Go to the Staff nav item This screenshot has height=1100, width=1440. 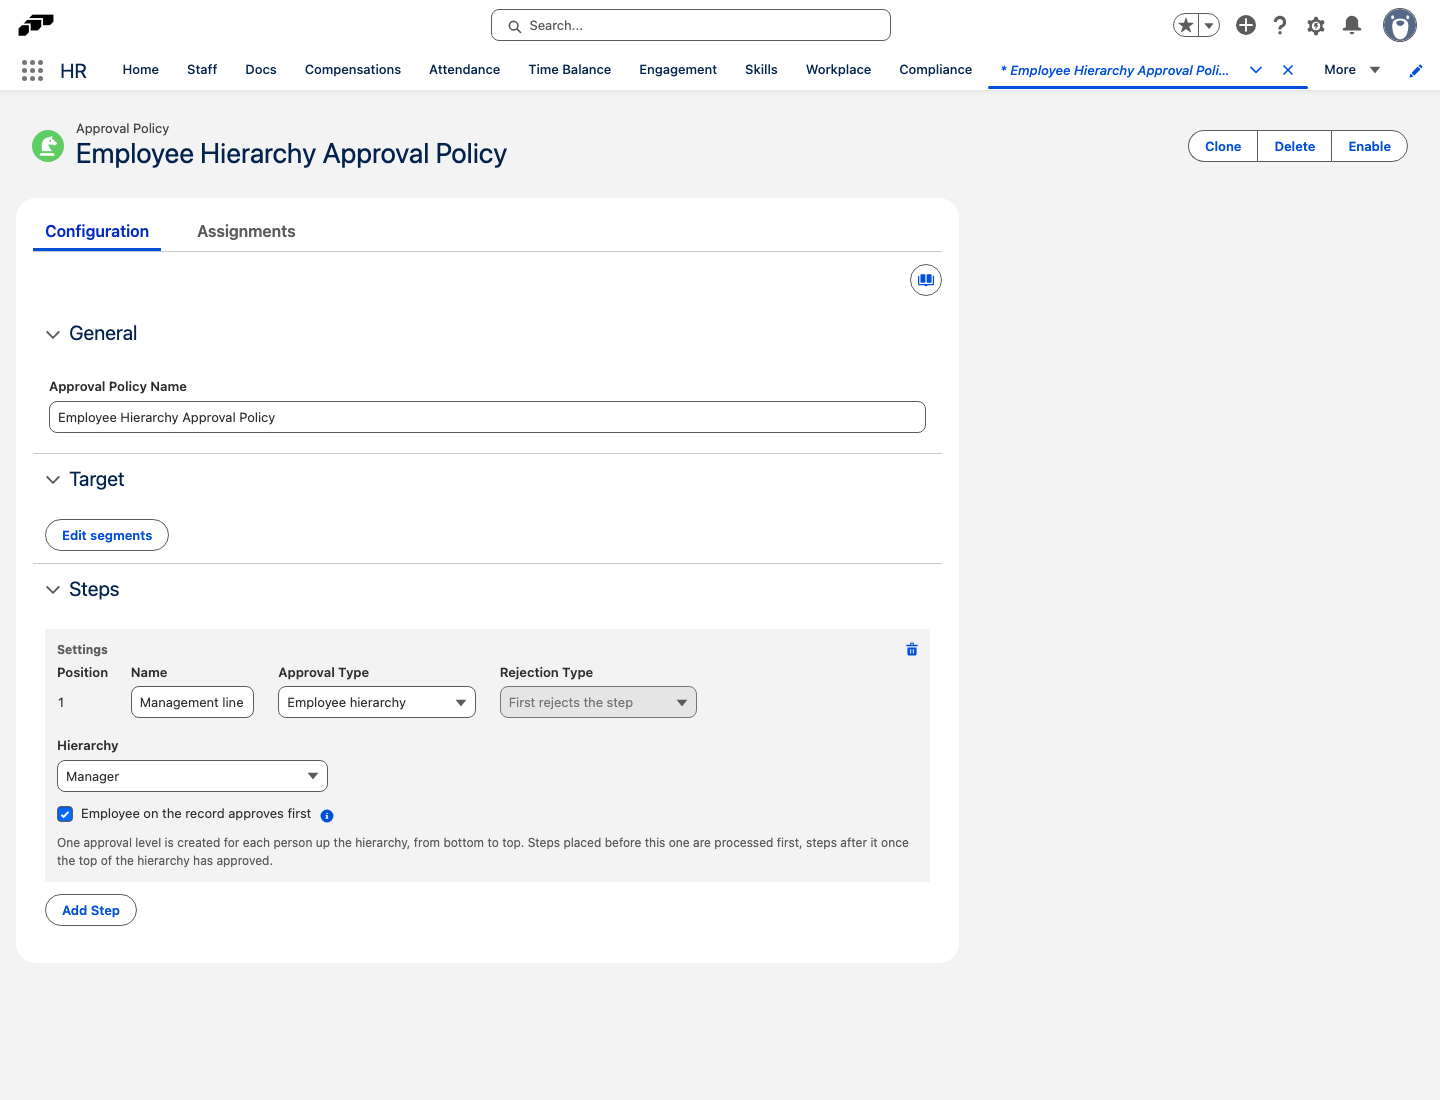pyautogui.click(x=202, y=70)
